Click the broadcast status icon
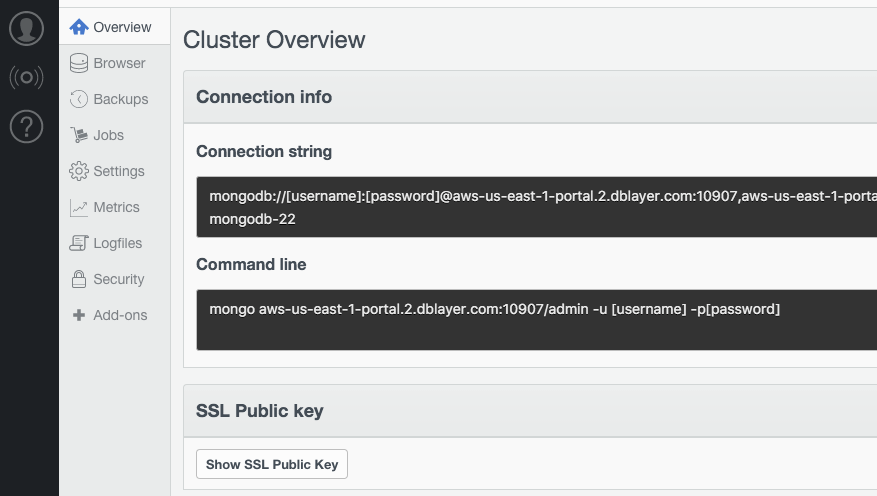The width and height of the screenshot is (877, 496). tap(26, 77)
